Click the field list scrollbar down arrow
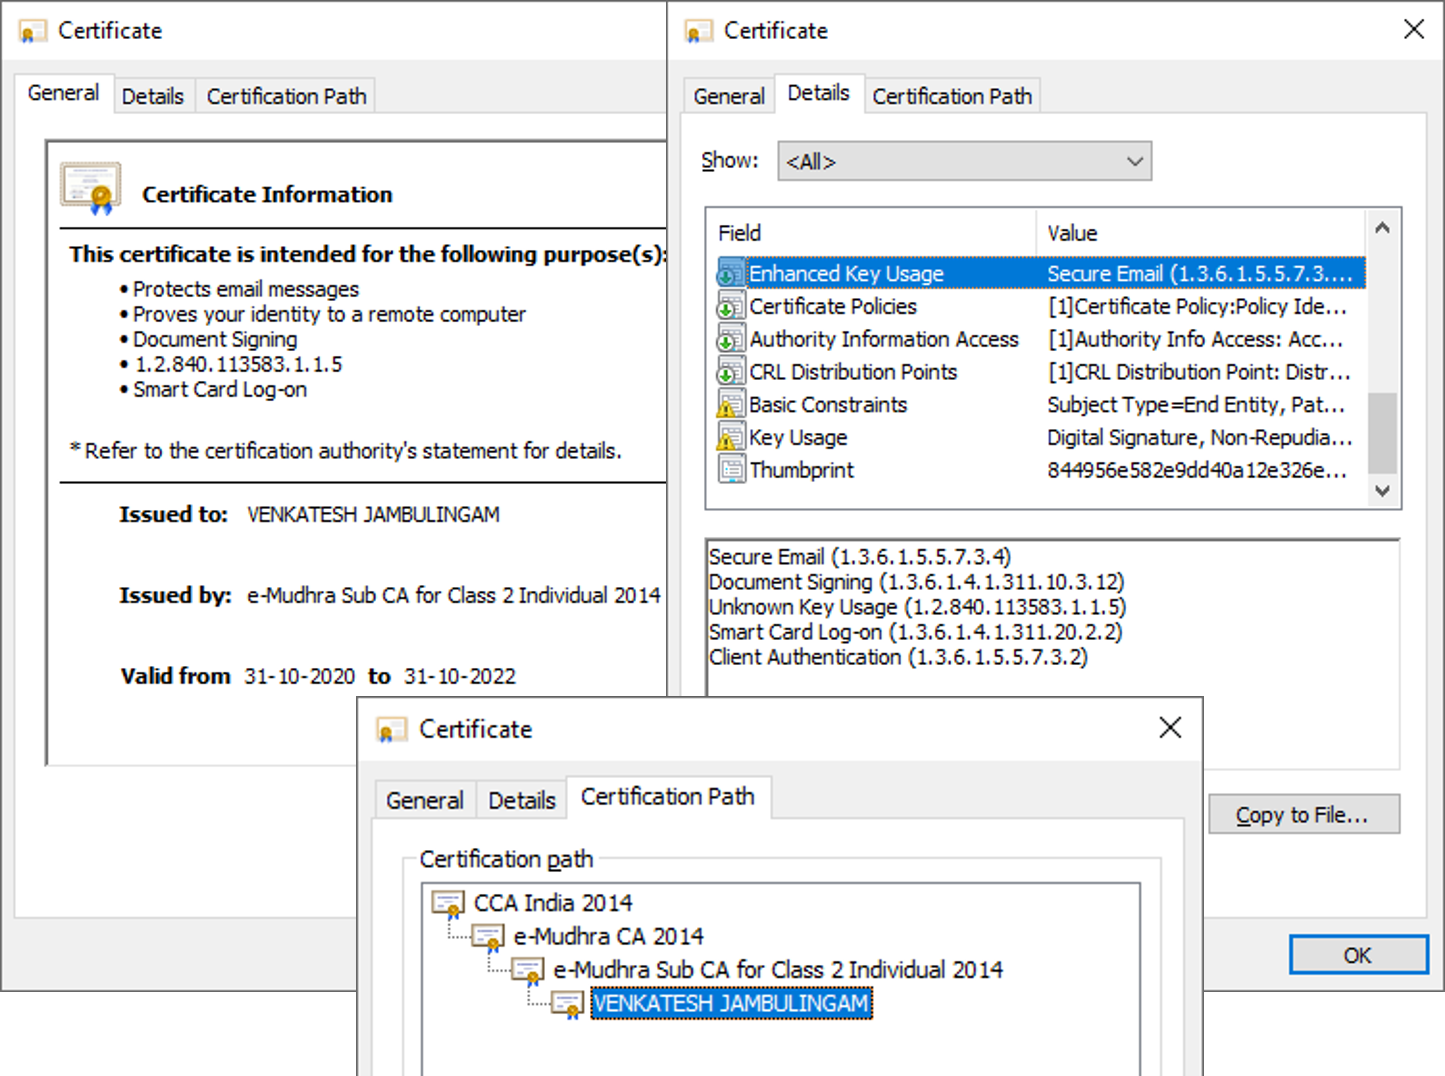The height and width of the screenshot is (1076, 1445). point(1382,490)
